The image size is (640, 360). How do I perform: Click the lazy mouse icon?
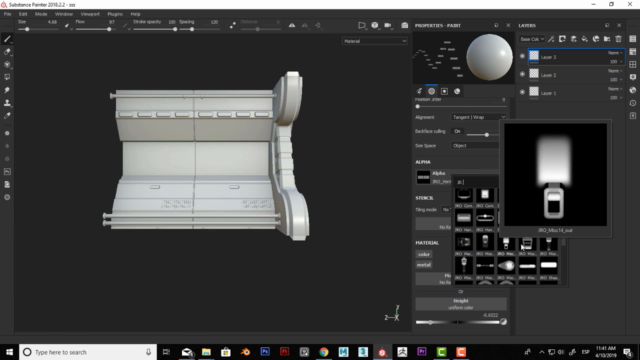233,25
